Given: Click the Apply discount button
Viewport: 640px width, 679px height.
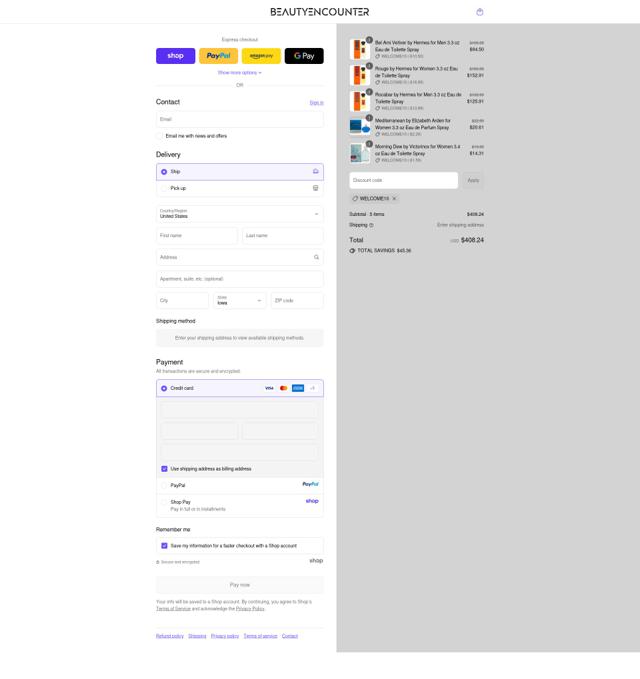Looking at the screenshot, I should tap(473, 180).
